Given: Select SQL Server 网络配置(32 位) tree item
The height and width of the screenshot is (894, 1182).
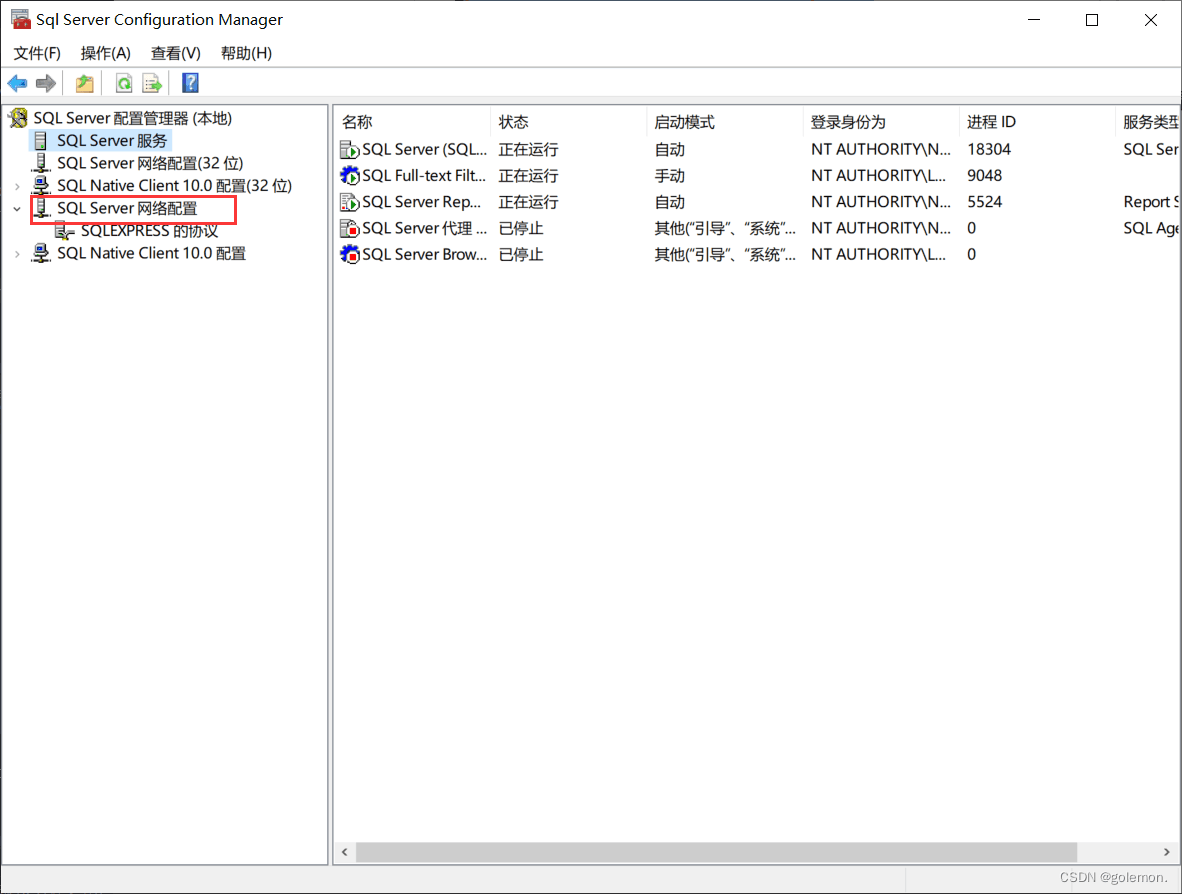Looking at the screenshot, I should pos(150,164).
